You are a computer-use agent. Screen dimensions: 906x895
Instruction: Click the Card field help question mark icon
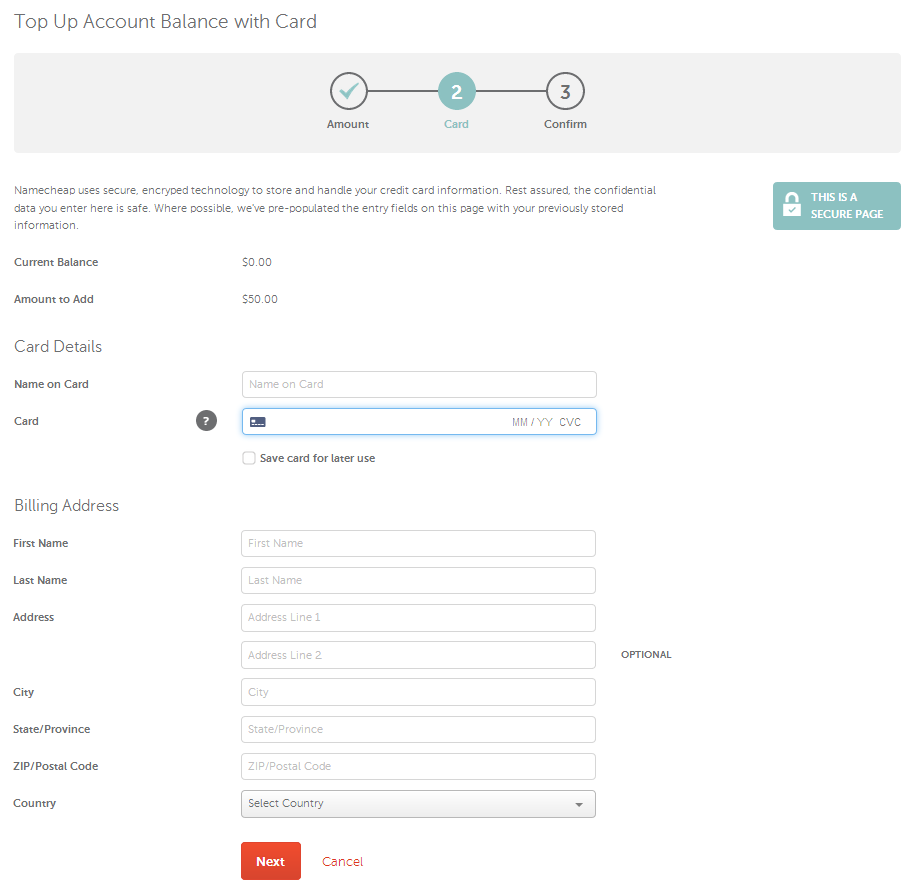click(x=206, y=421)
